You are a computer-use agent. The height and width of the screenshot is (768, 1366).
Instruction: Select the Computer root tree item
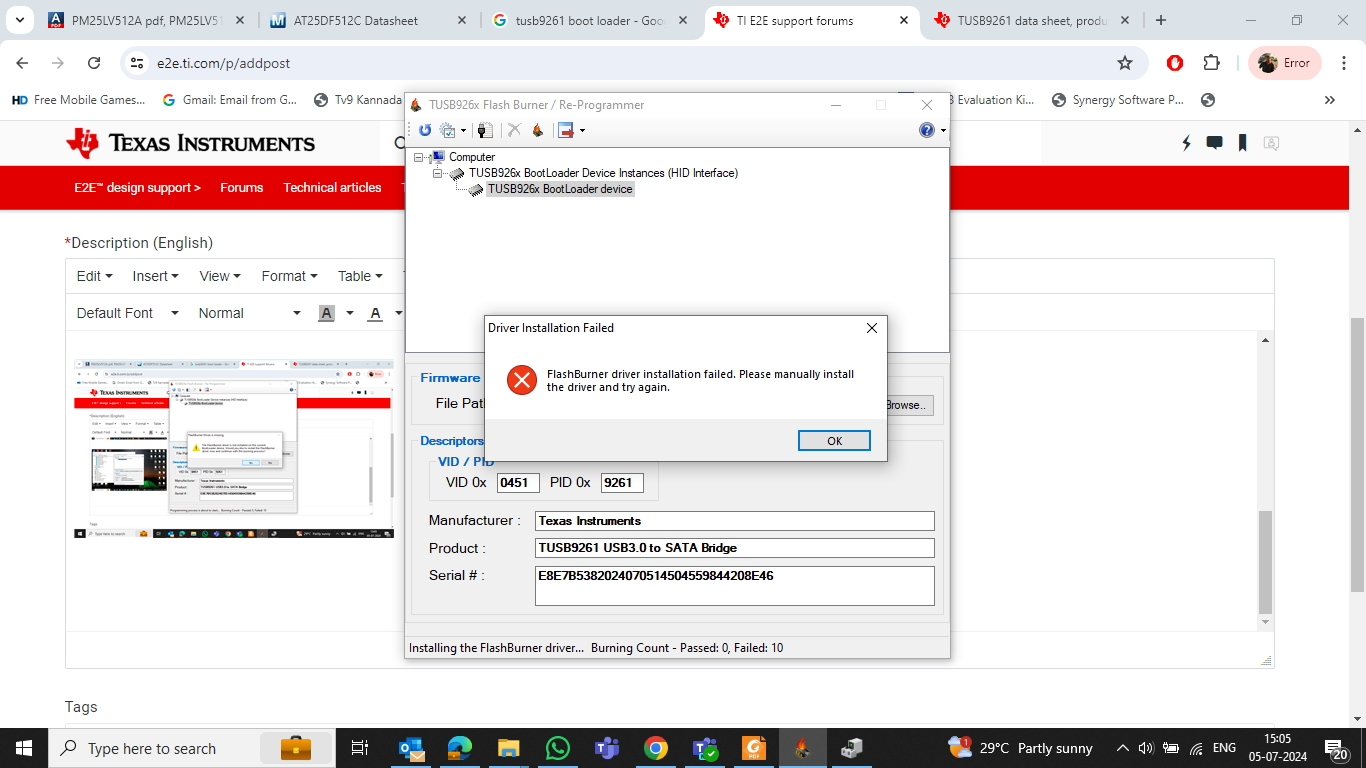point(472,157)
